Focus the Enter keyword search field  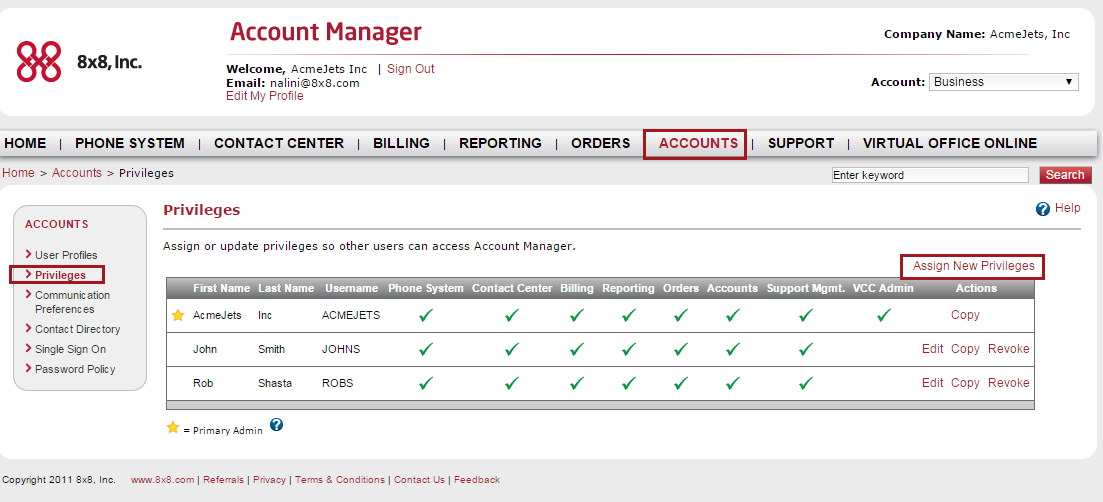pos(929,175)
